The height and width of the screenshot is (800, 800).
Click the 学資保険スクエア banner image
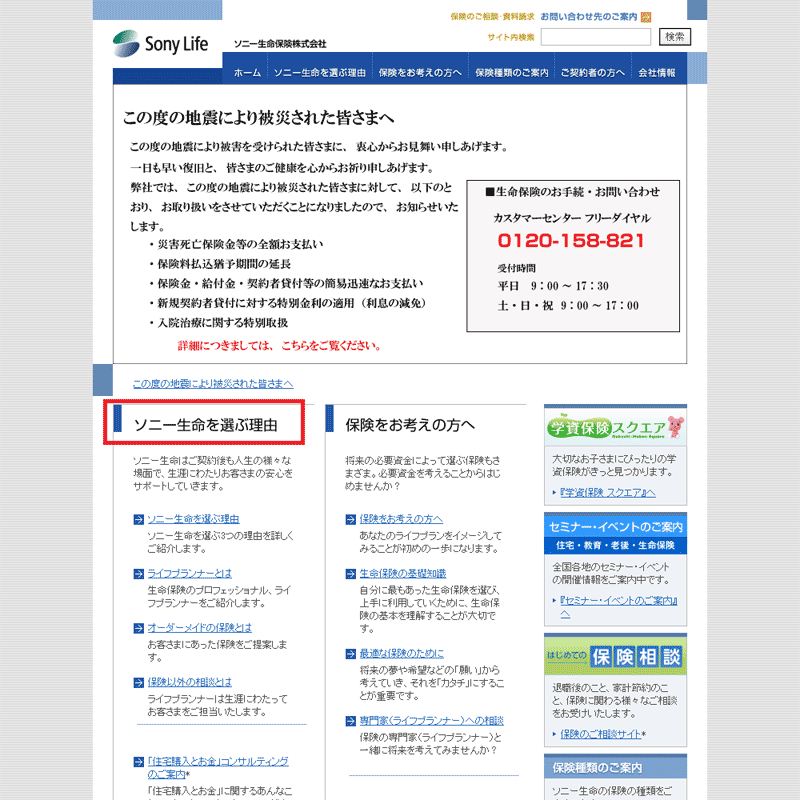pyautogui.click(x=615, y=427)
